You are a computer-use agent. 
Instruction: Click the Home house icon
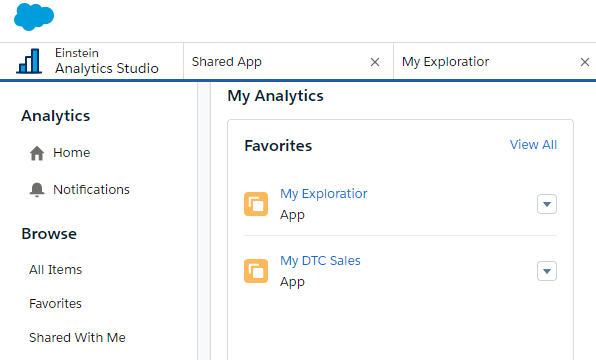(37, 153)
